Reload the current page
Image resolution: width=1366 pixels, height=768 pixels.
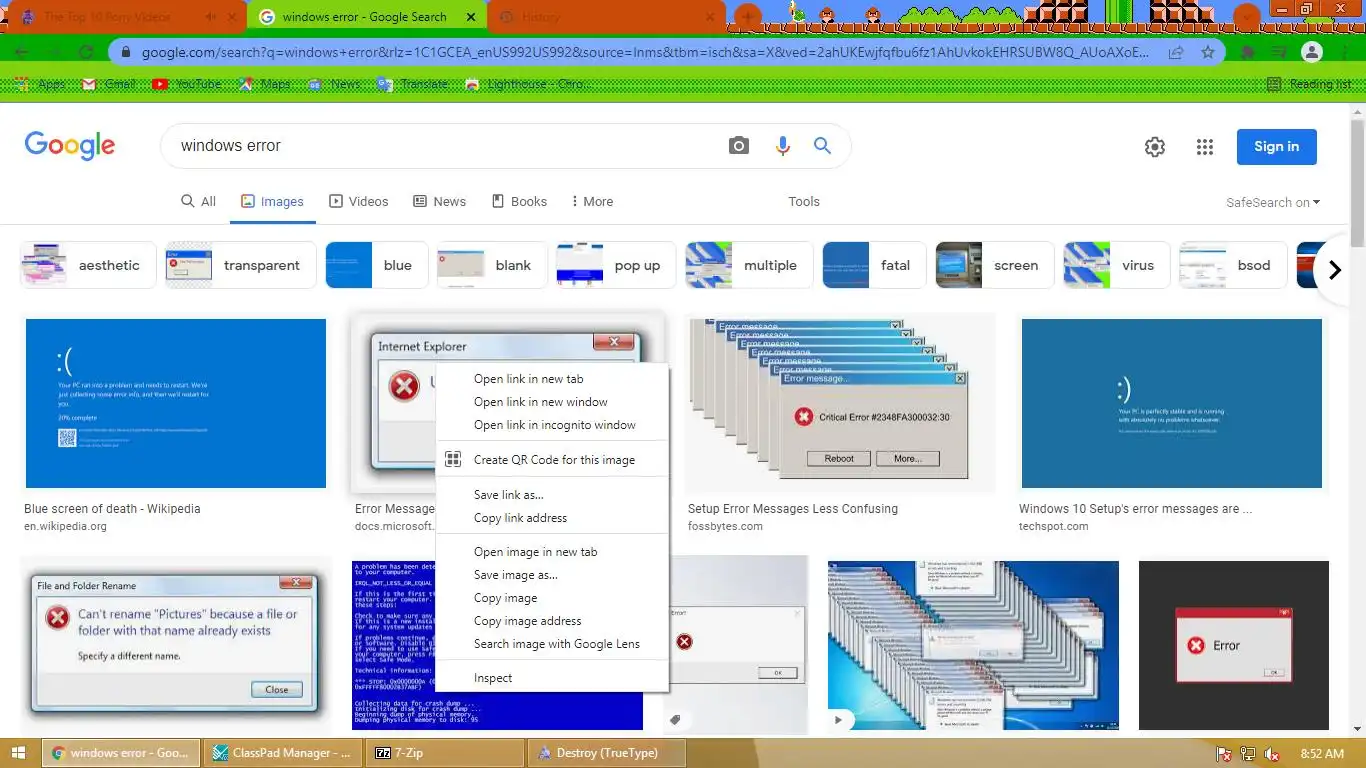click(x=86, y=52)
